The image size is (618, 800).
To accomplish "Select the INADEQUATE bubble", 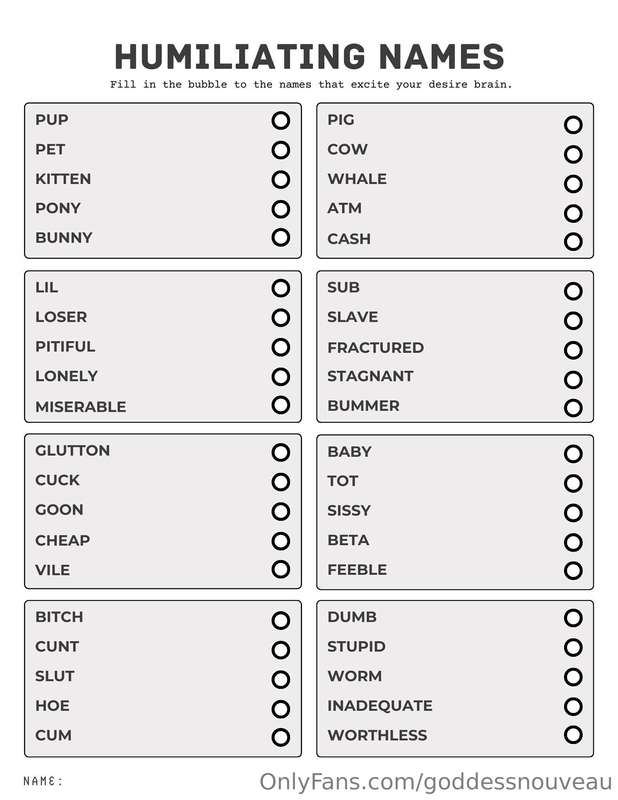I will tap(573, 707).
